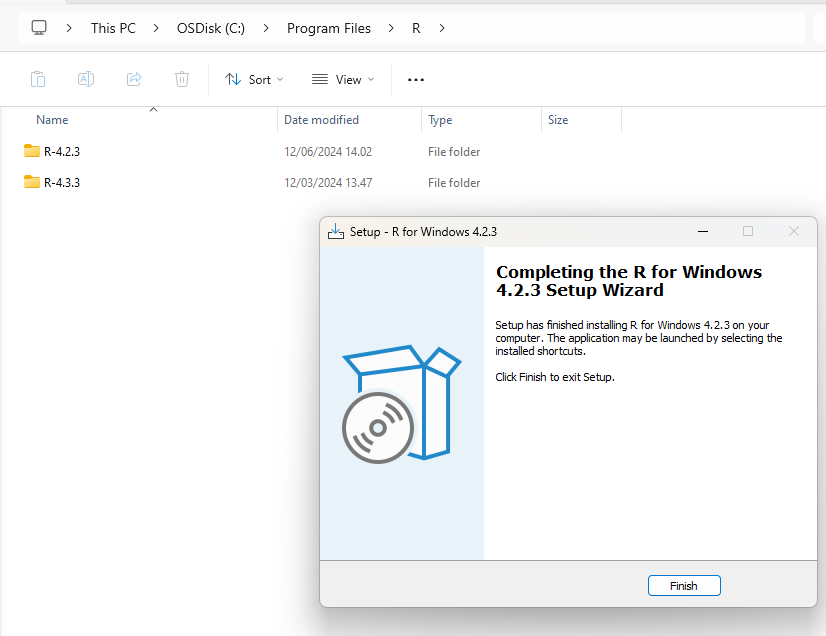The width and height of the screenshot is (826, 636).
Task: Navigate to This PC breadcrumb
Action: pos(113,28)
